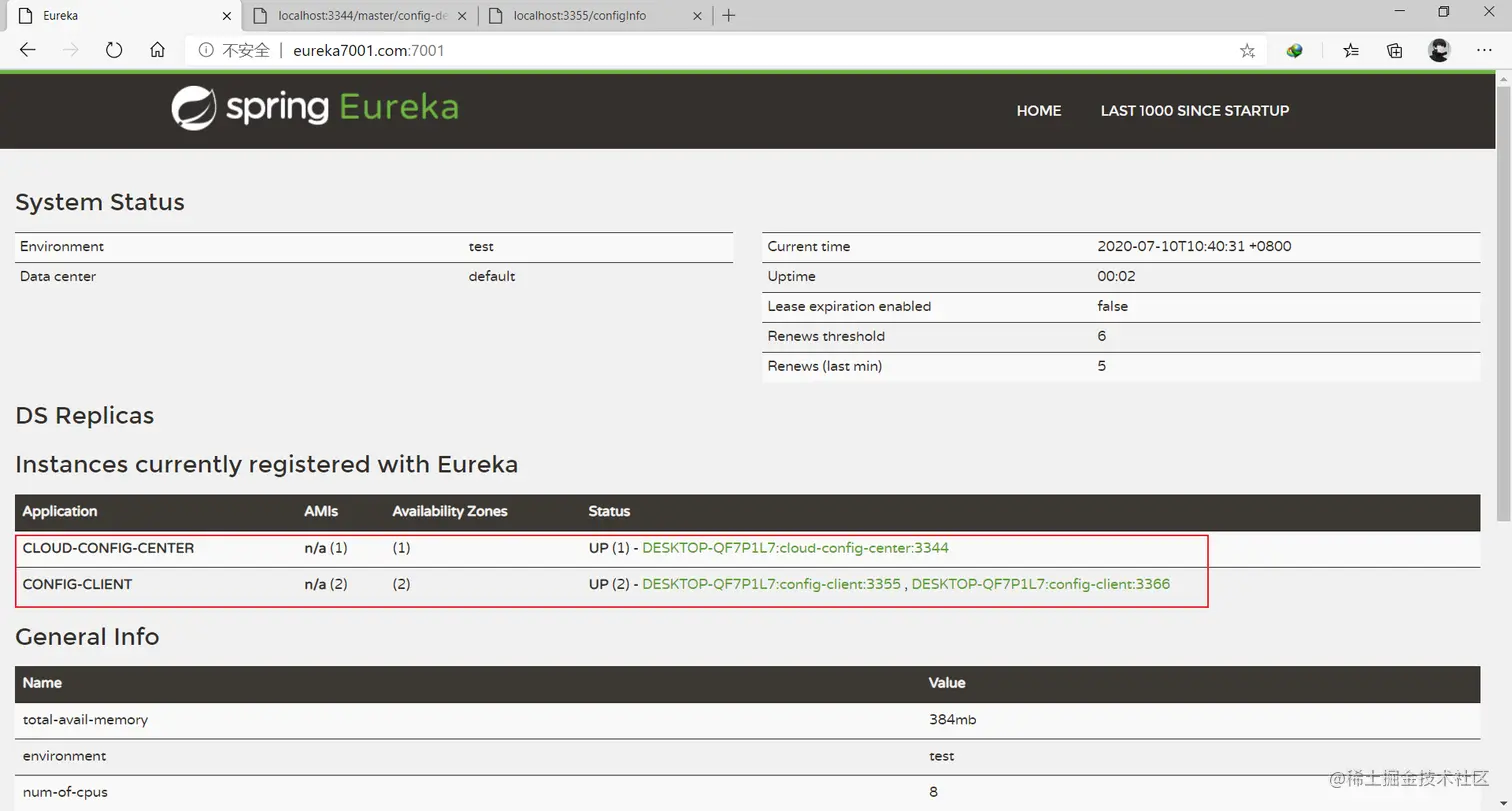The image size is (1512, 811).
Task: Open the collections icon
Action: 1395,51
